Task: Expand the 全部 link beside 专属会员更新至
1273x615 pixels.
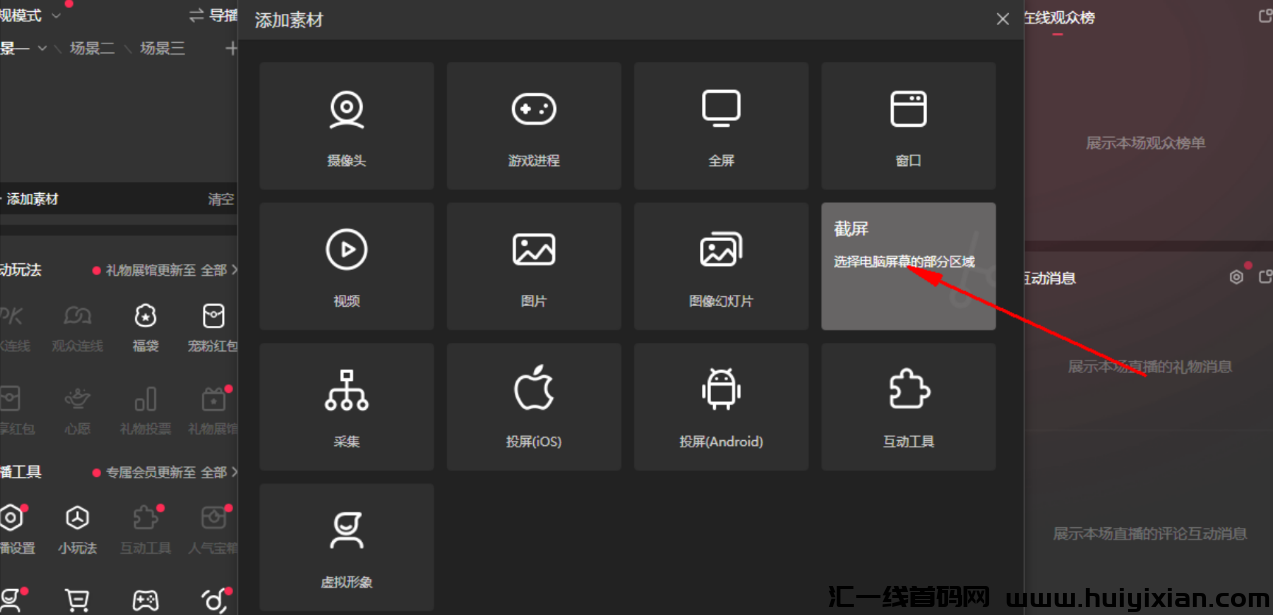Action: pyautogui.click(x=220, y=472)
